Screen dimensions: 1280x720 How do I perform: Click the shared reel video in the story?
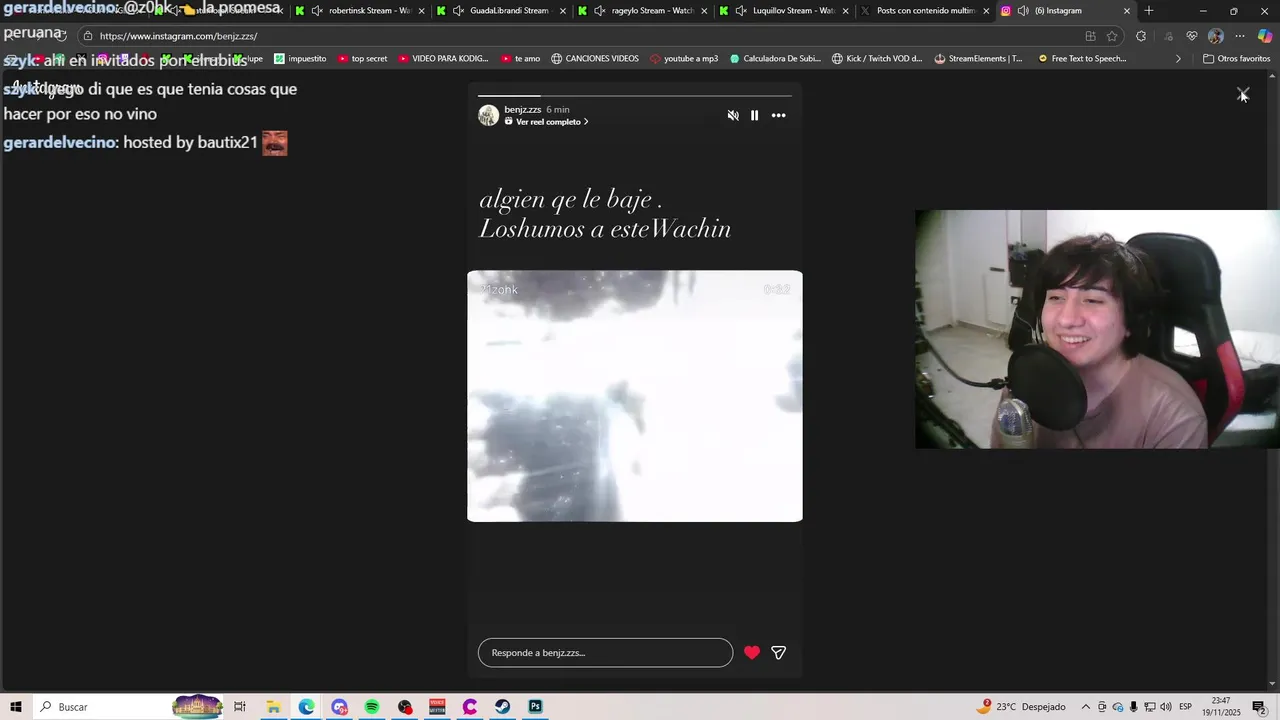635,396
